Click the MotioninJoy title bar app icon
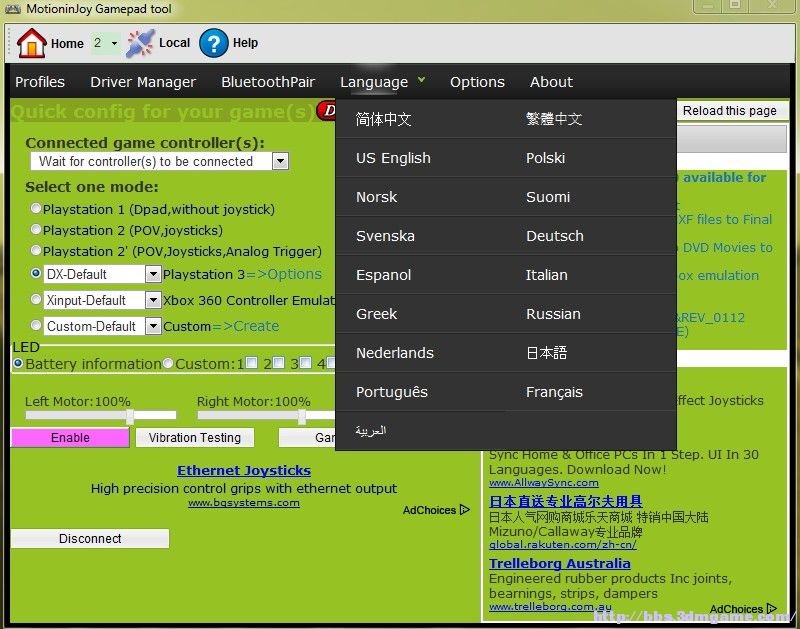The width and height of the screenshot is (800, 629). click(x=13, y=9)
